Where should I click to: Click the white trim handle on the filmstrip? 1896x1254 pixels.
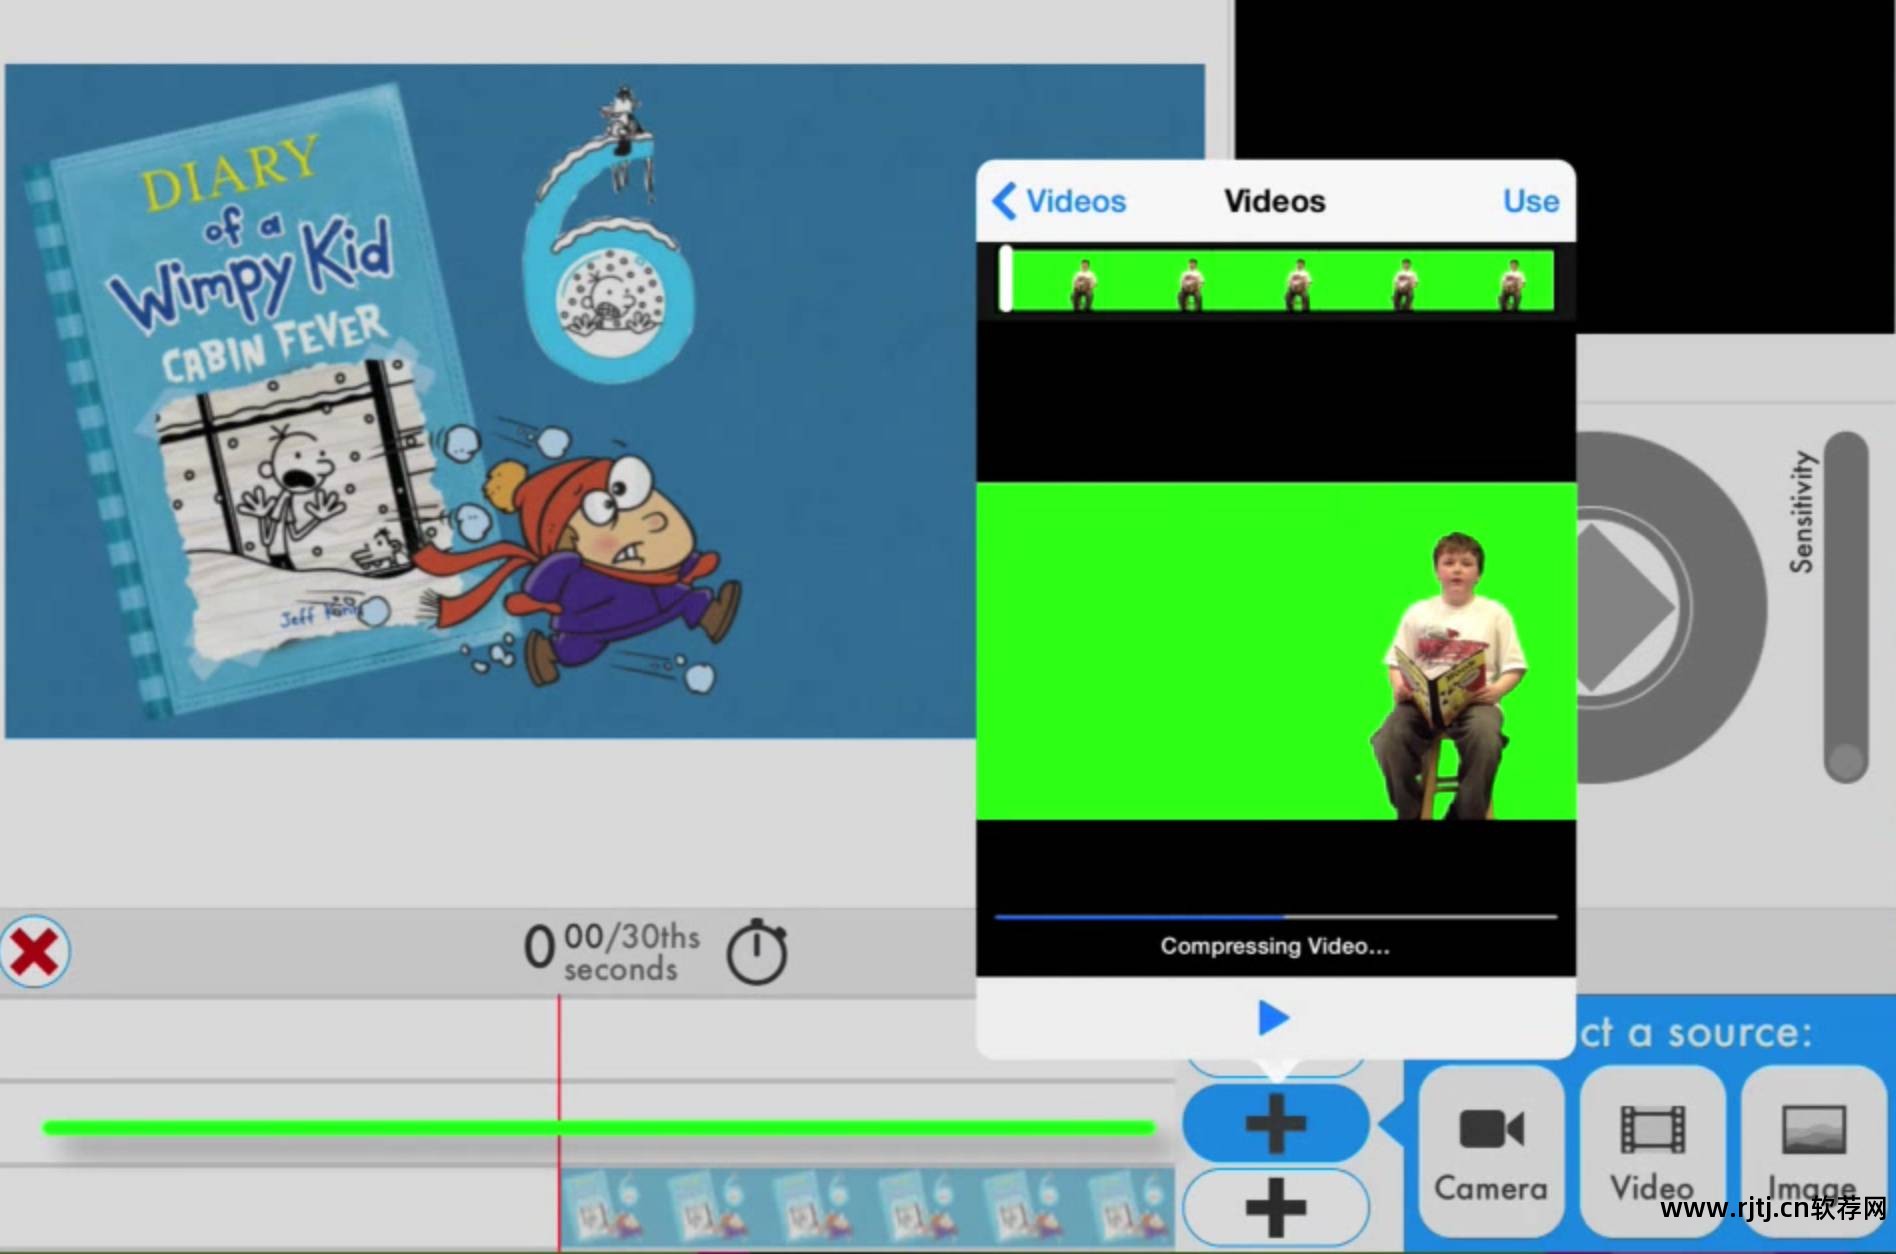click(1005, 279)
